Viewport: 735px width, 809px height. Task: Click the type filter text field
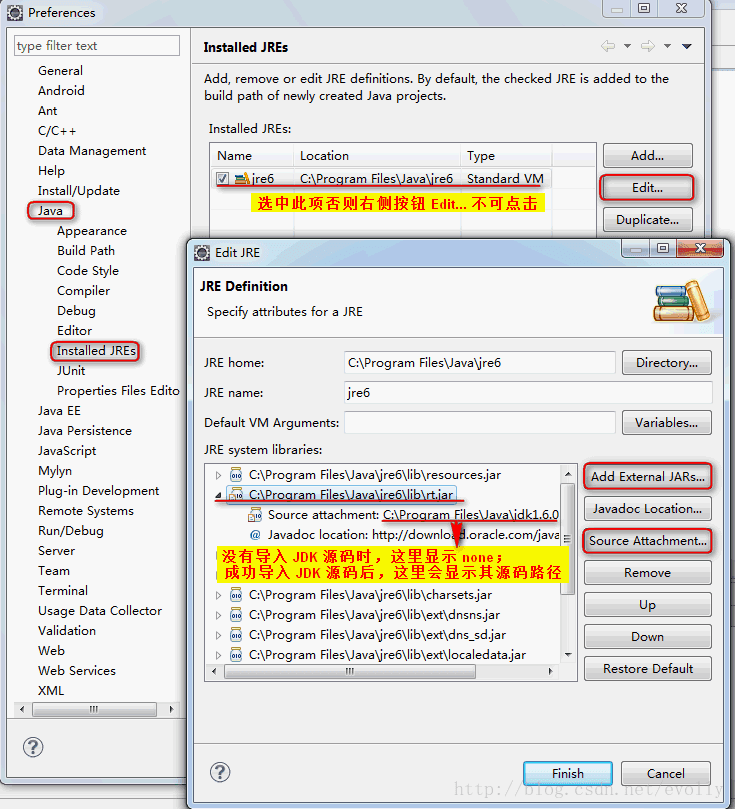[97, 46]
